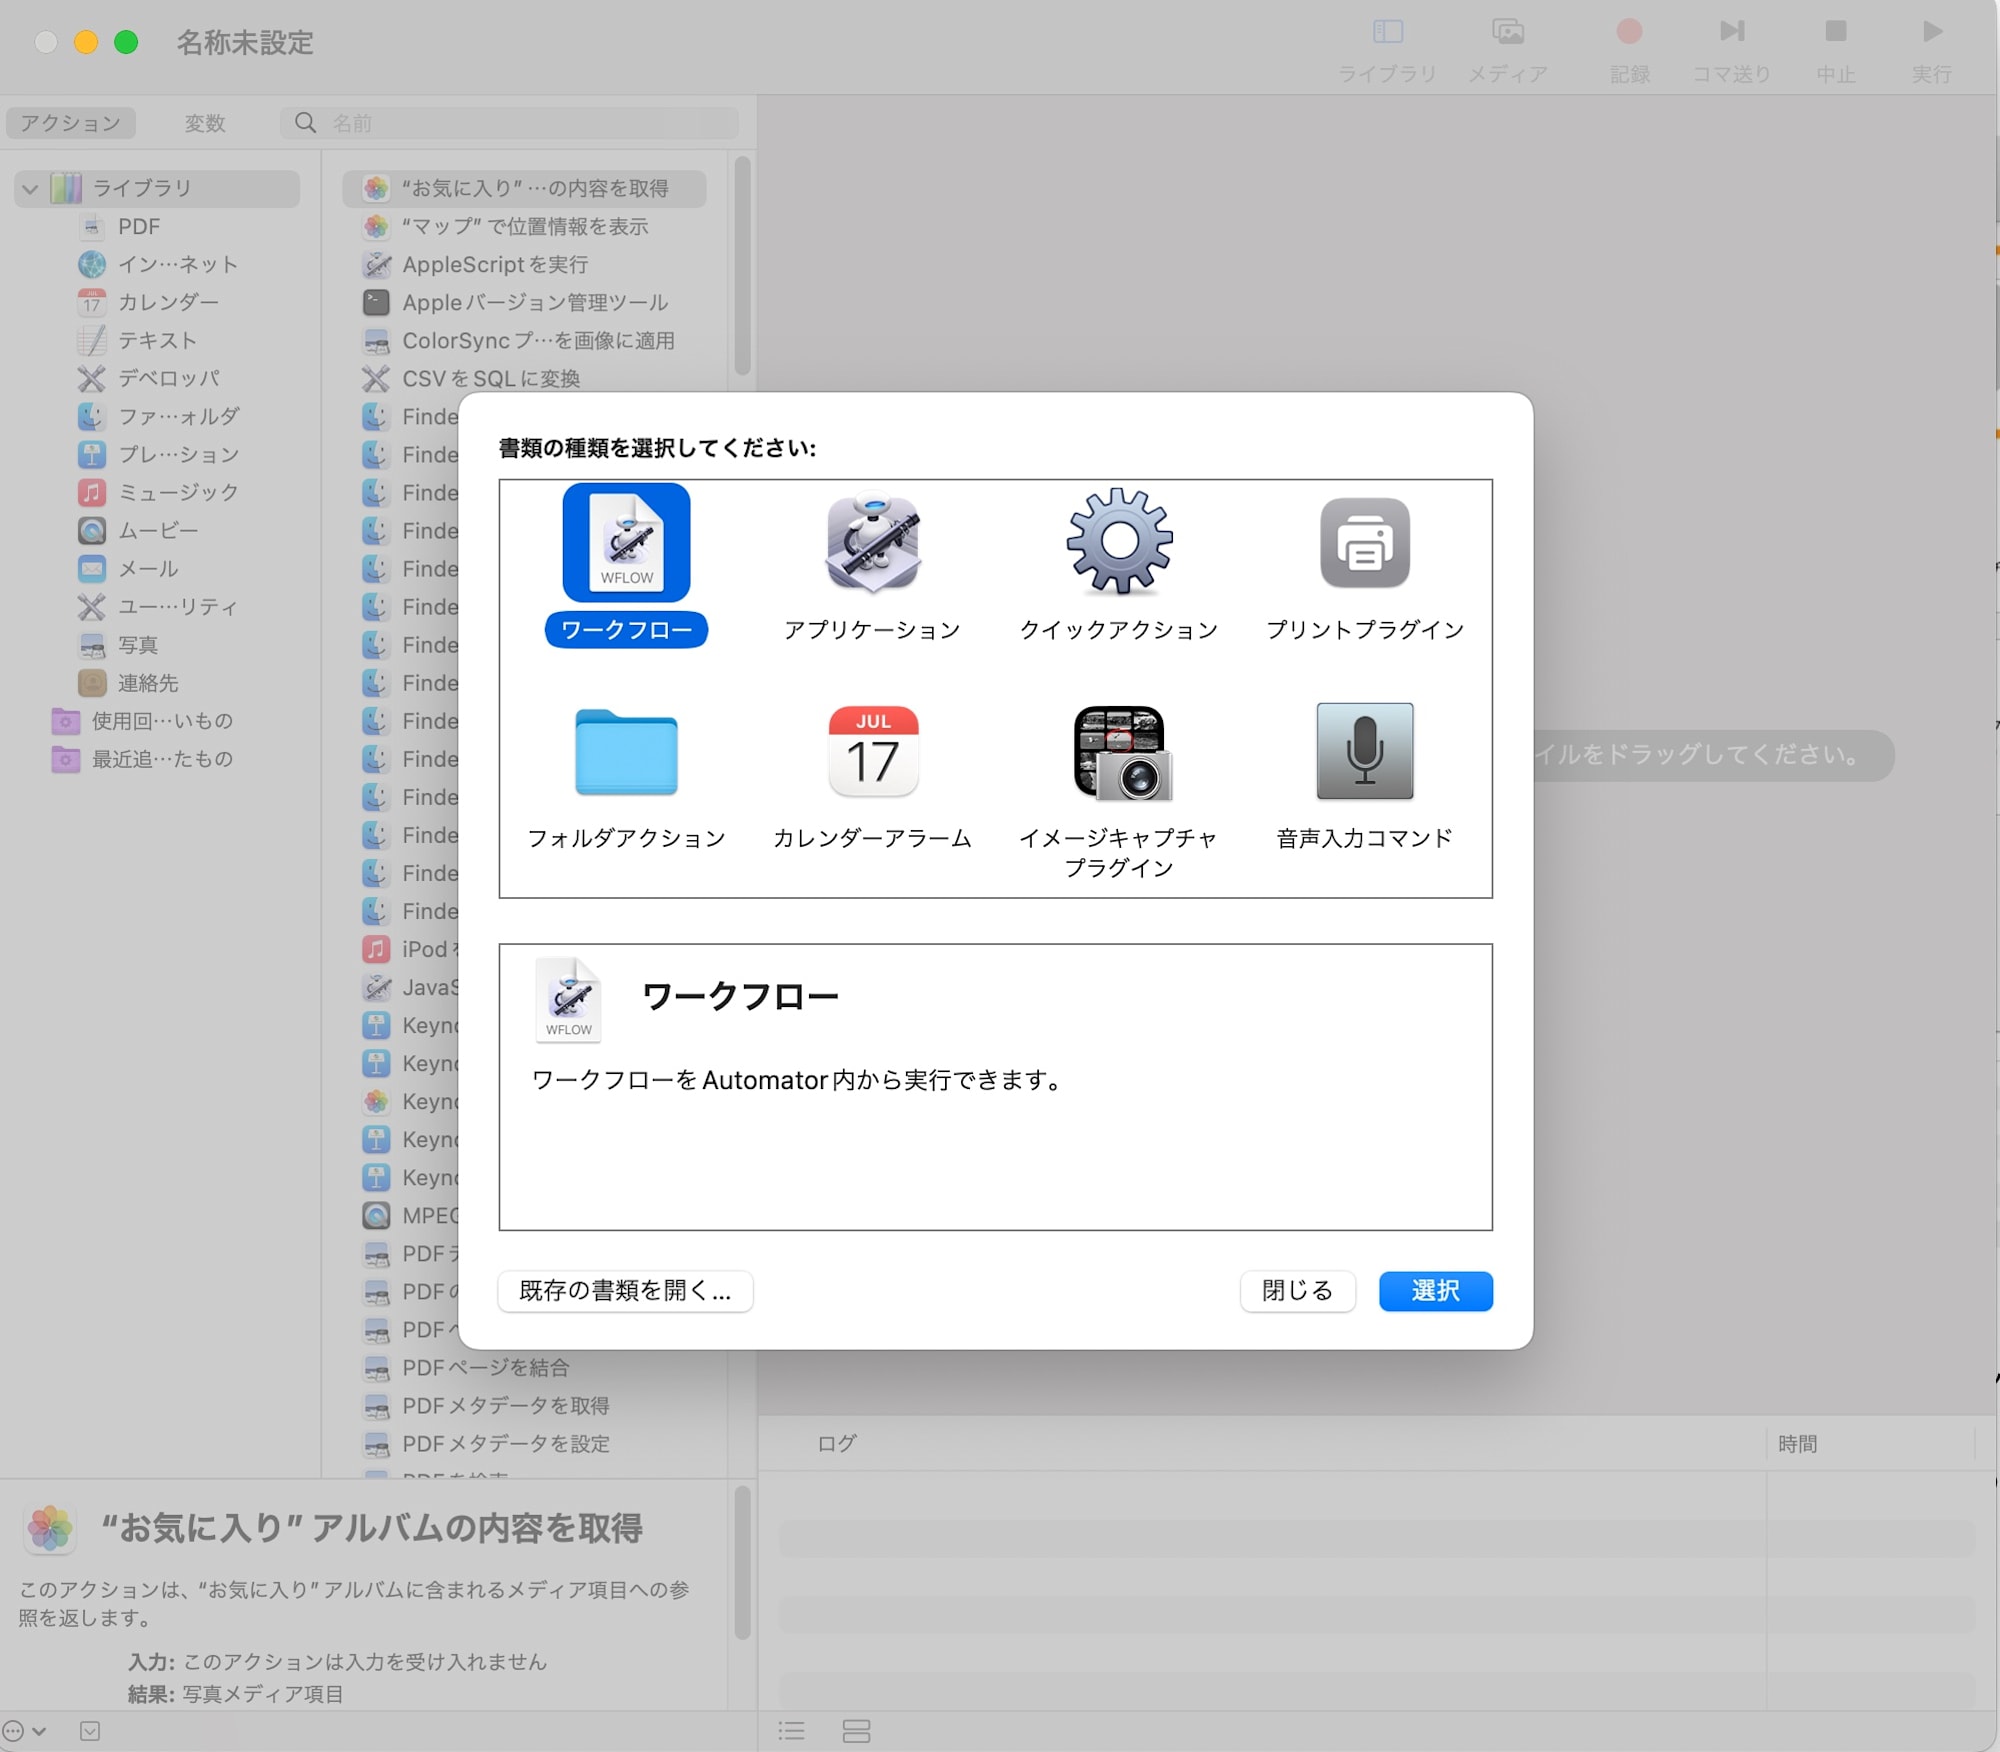Image resolution: width=2000 pixels, height=1752 pixels.
Task: Click the description pane scrollbar
Action: (x=742, y=1562)
